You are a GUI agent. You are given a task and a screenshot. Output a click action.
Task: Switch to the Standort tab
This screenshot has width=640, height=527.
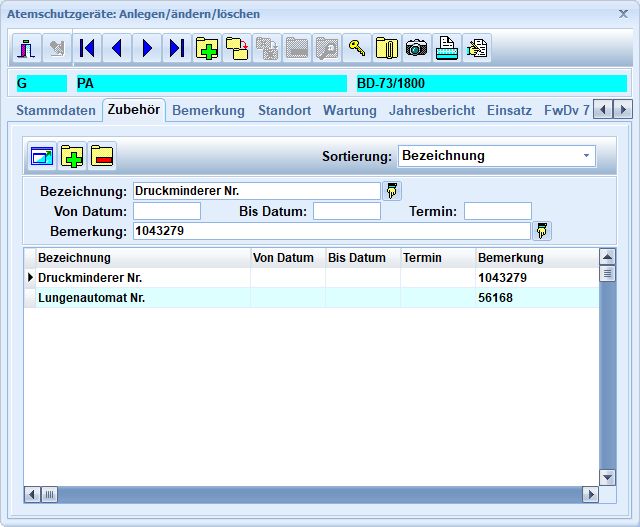284,111
